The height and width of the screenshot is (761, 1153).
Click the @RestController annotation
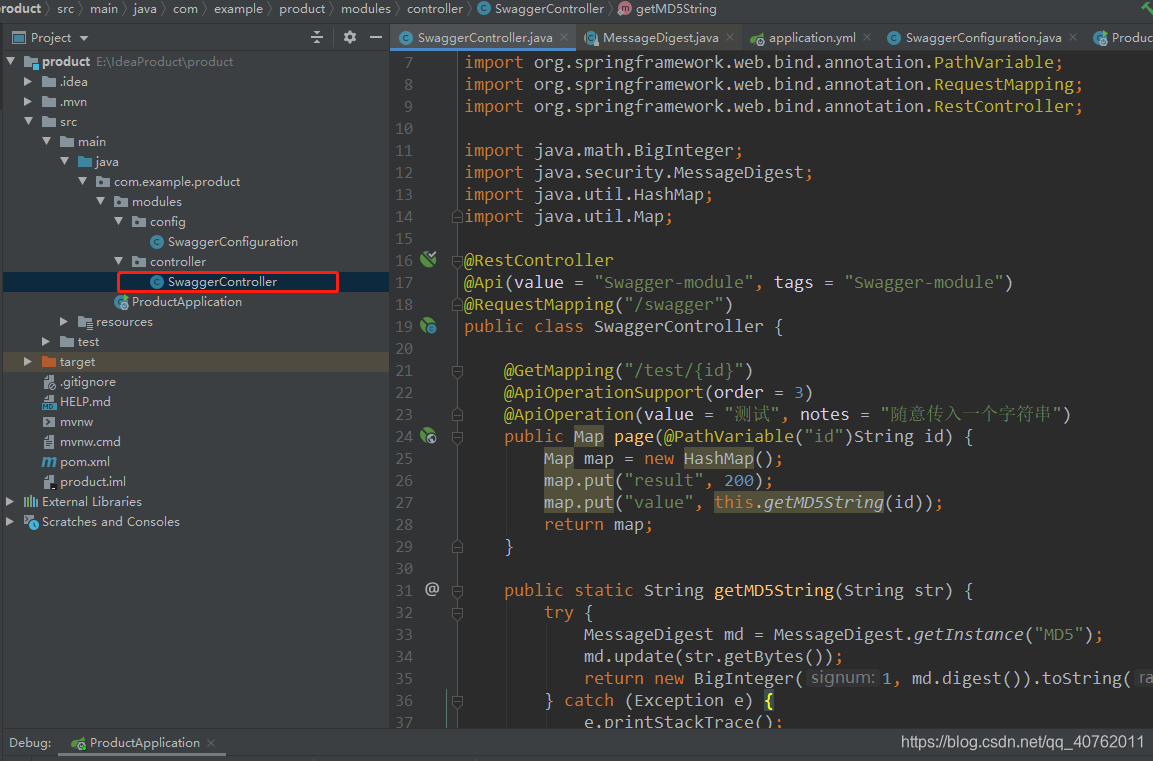(x=538, y=260)
